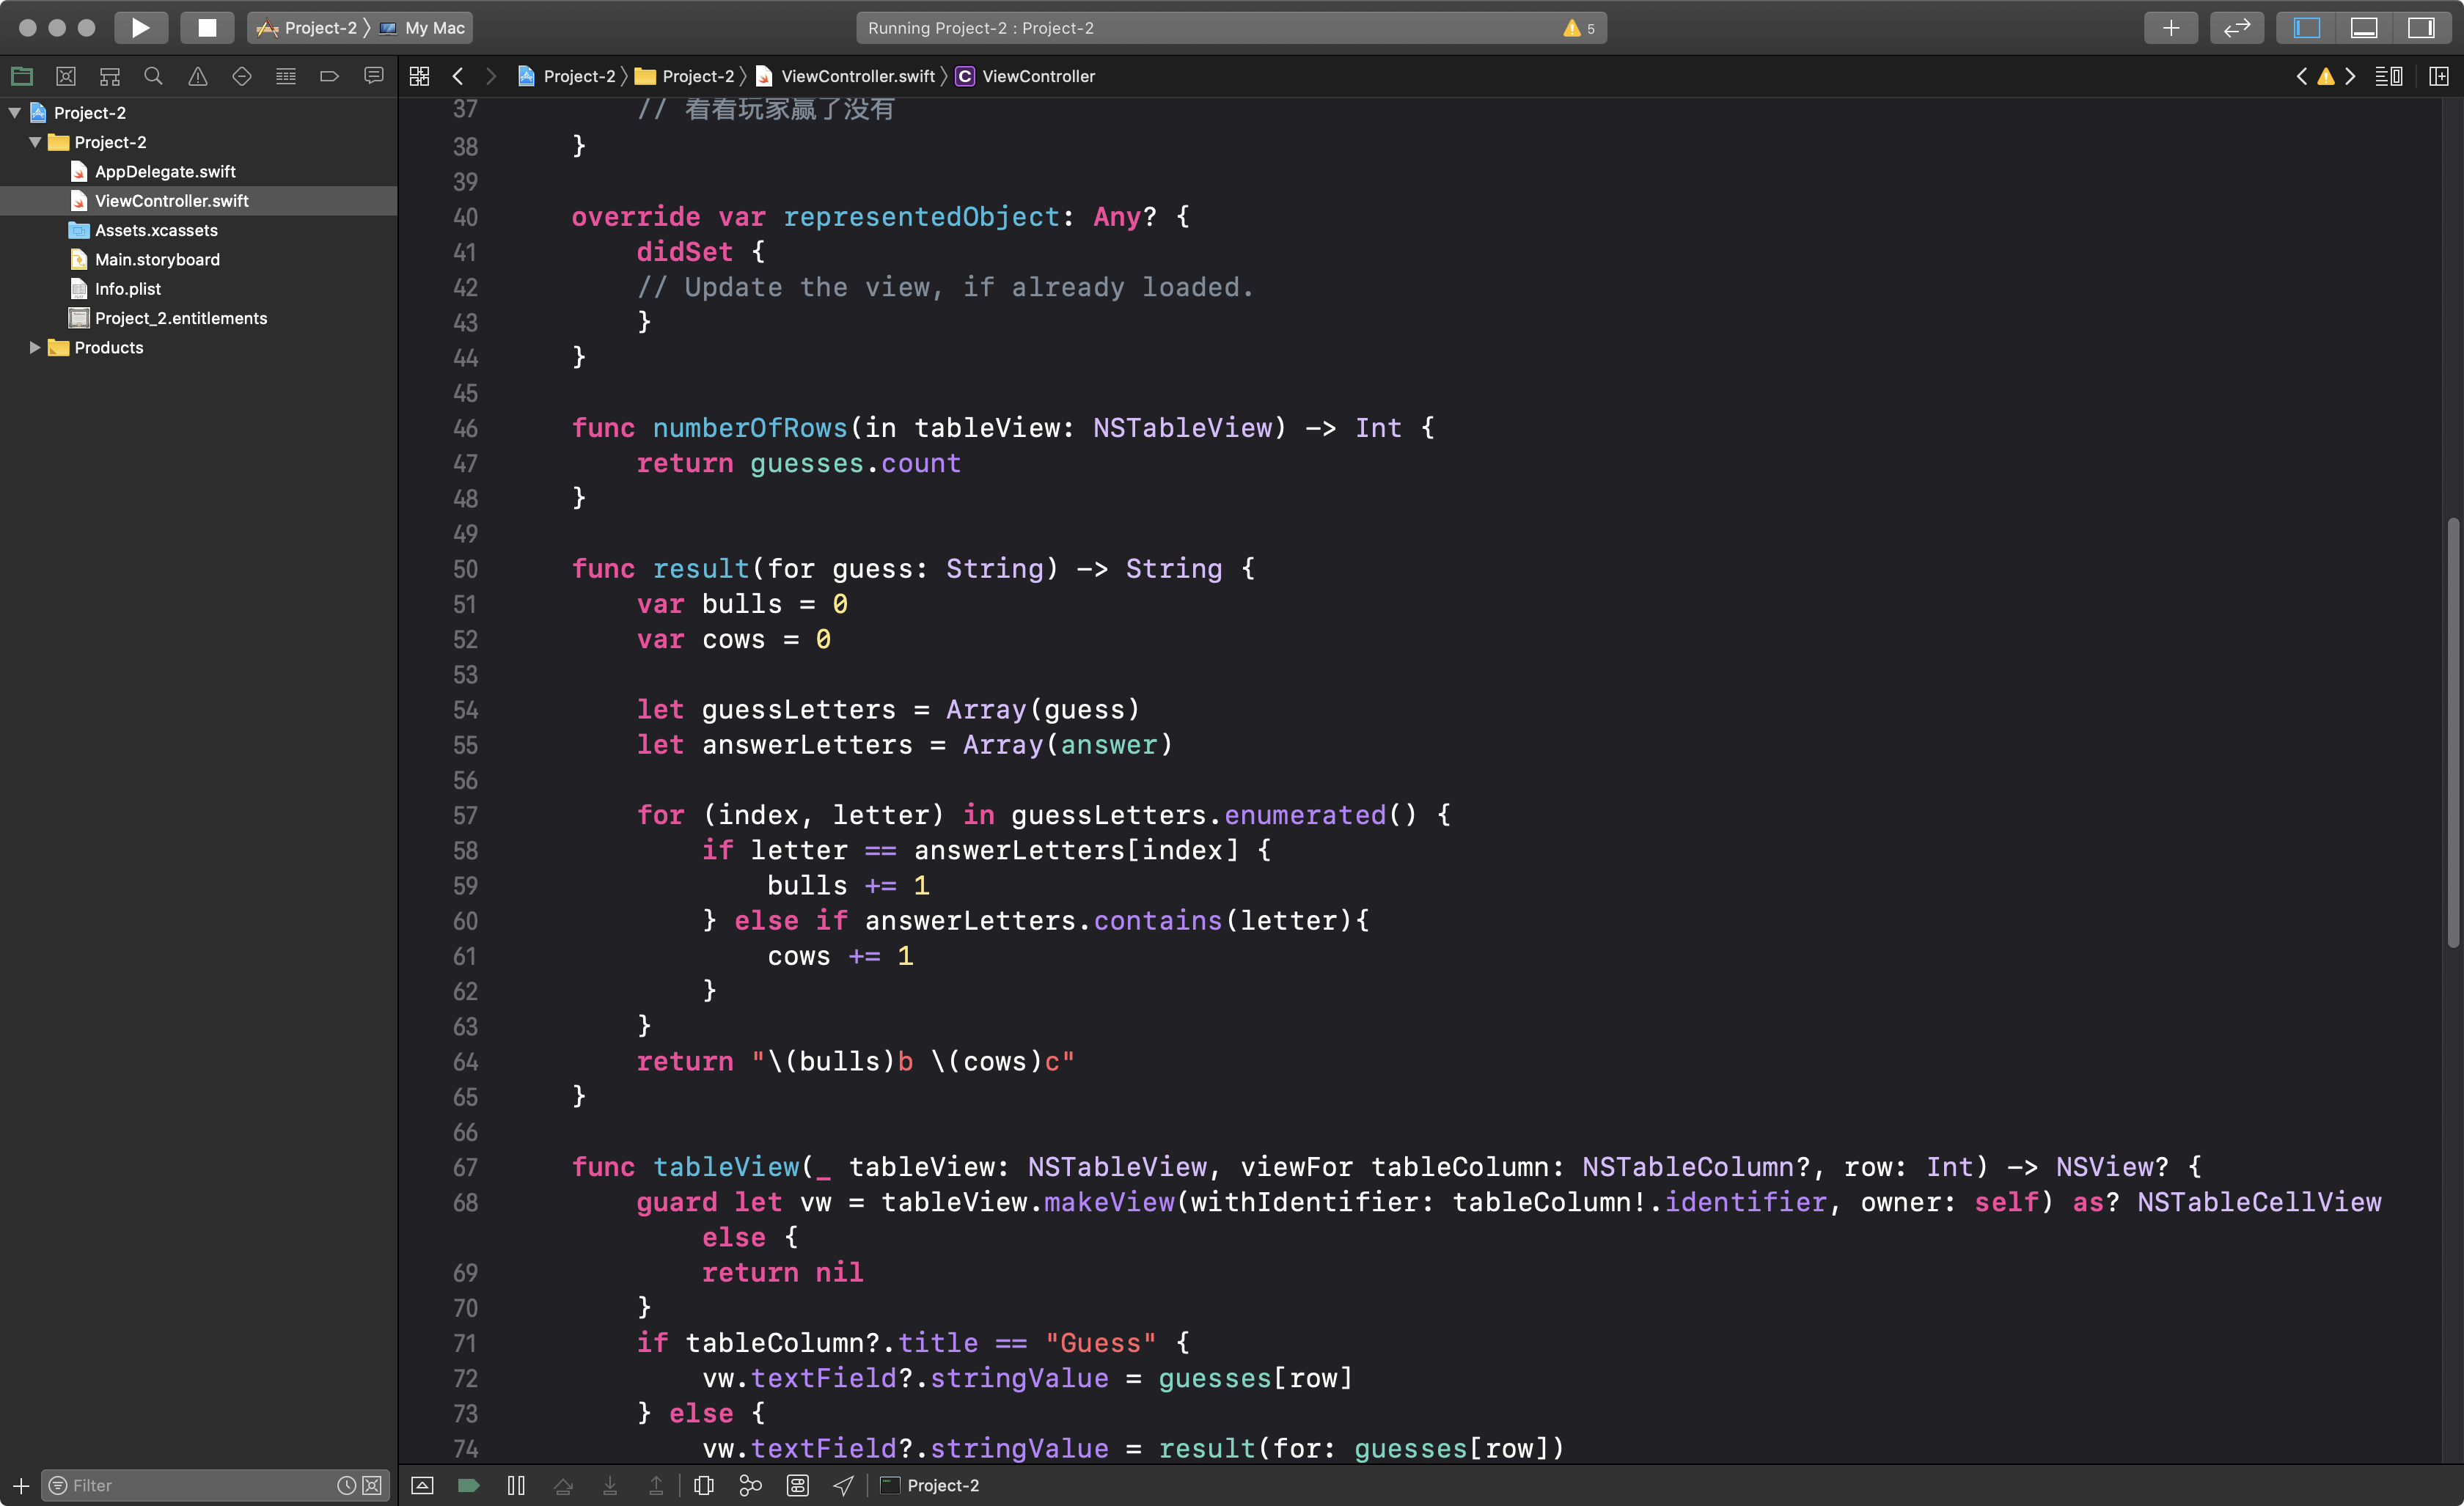Viewport: 2464px width, 1506px height.
Task: Toggle the breakpoints activation button
Action: [x=468, y=1485]
